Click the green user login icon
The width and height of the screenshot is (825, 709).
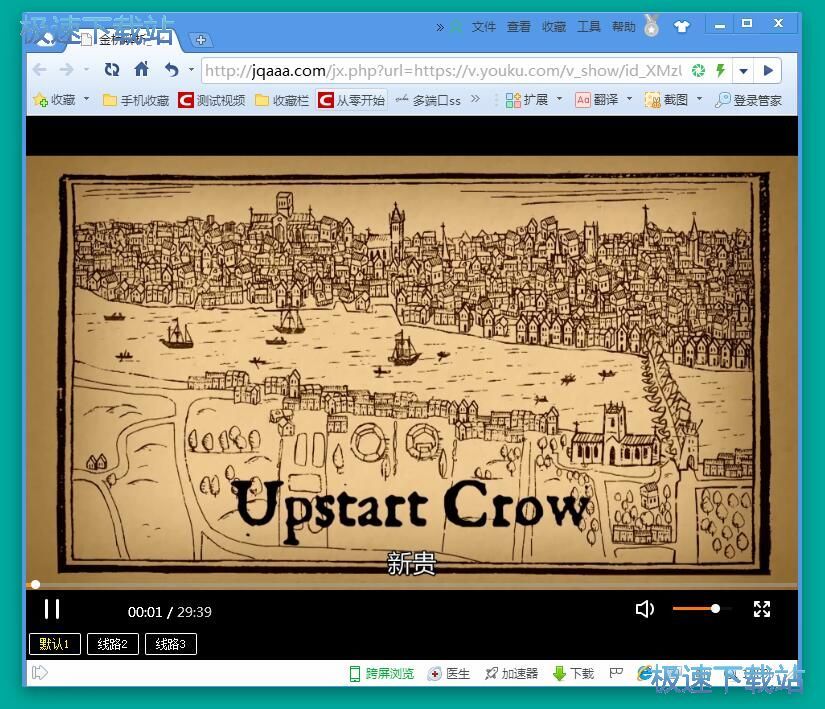[x=457, y=26]
